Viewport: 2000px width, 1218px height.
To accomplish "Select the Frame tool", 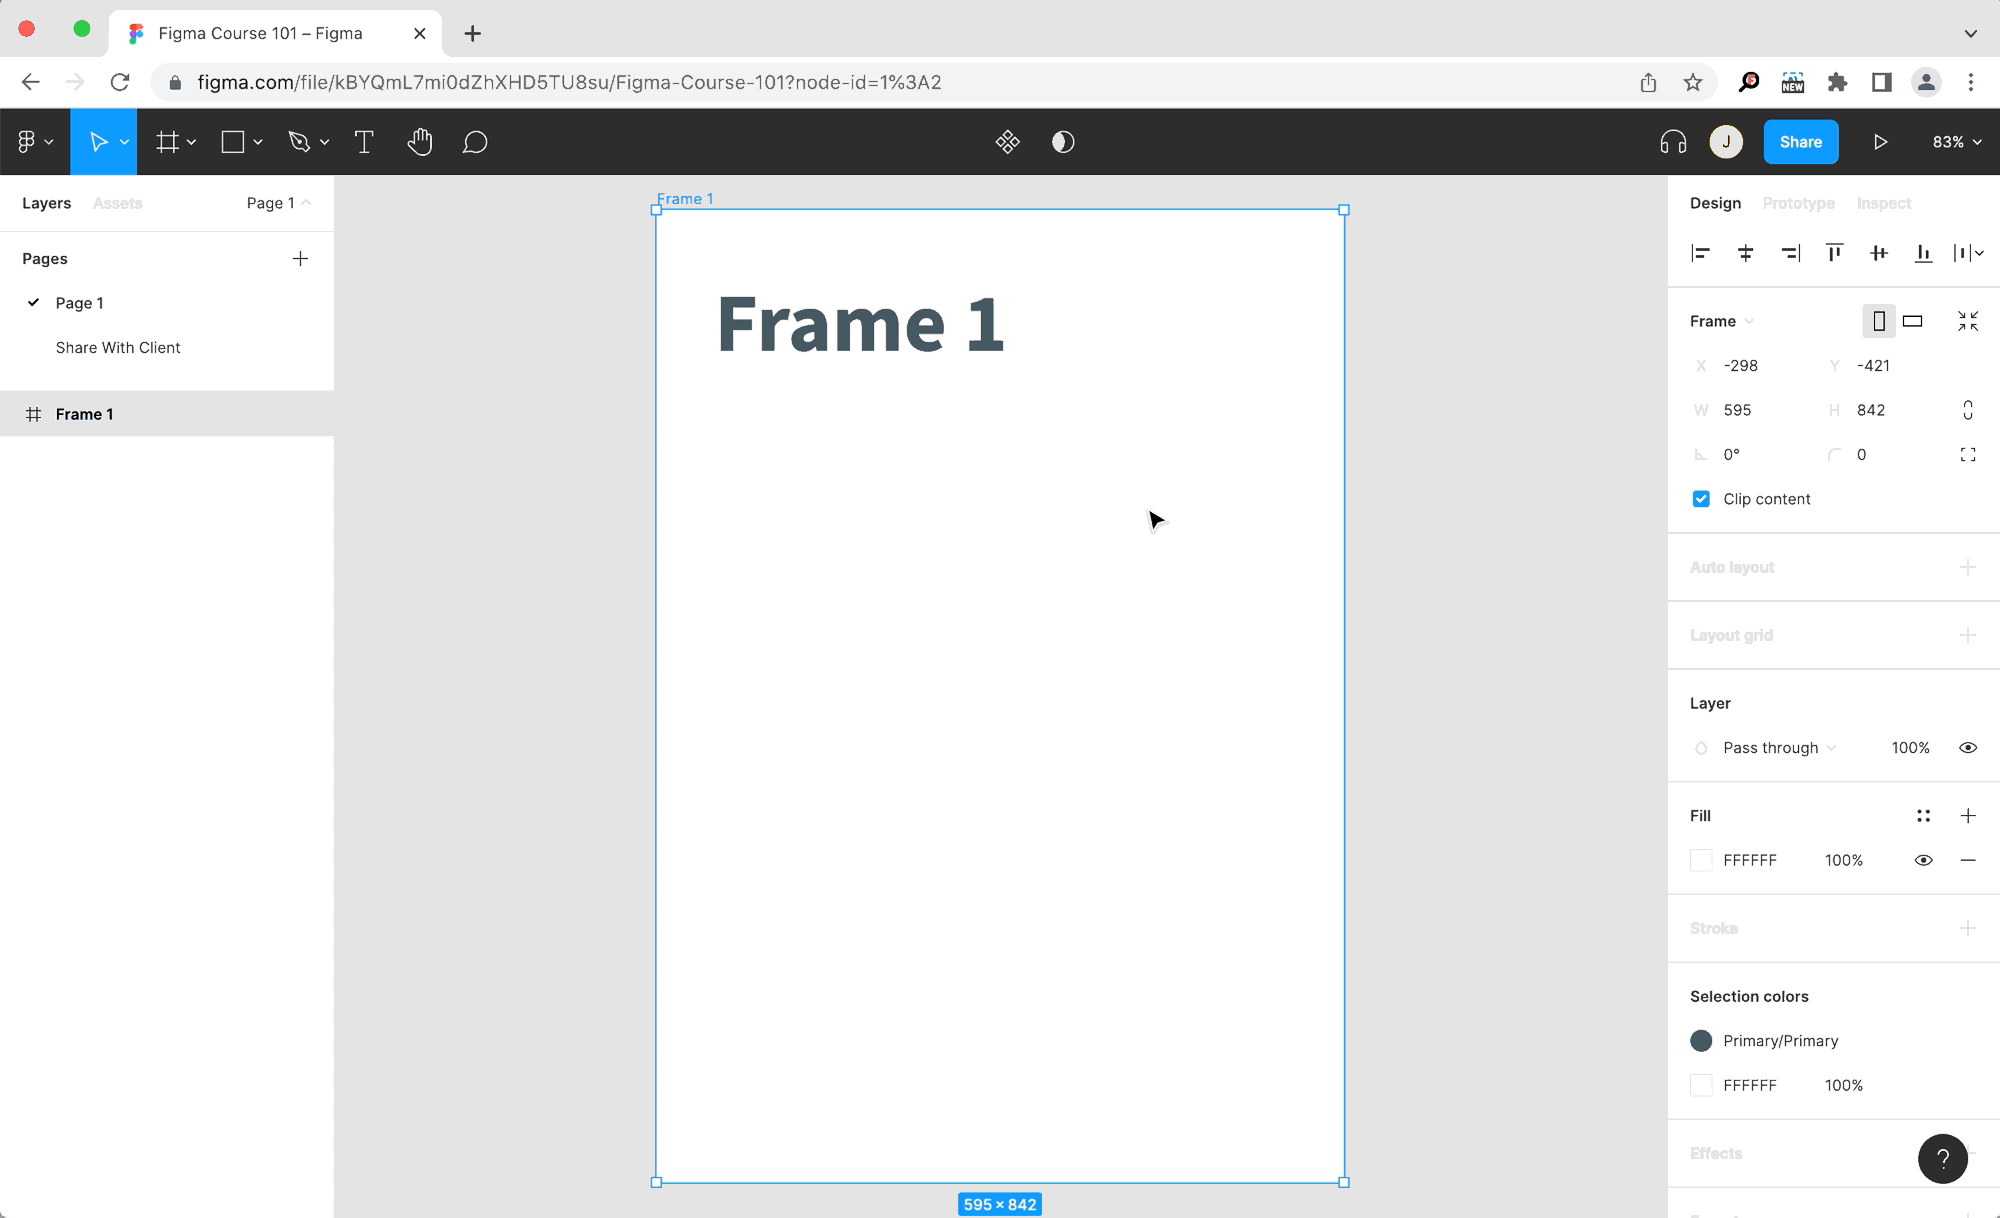I will (167, 142).
